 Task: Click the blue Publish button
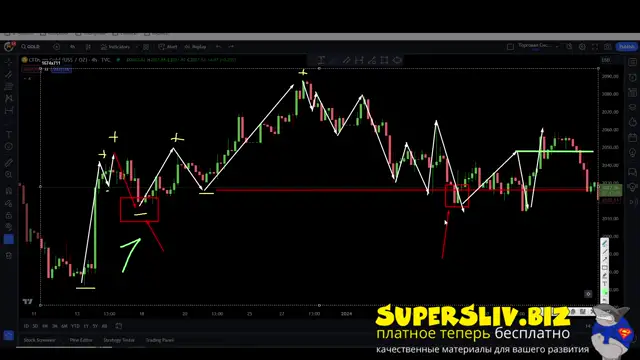(626, 47)
